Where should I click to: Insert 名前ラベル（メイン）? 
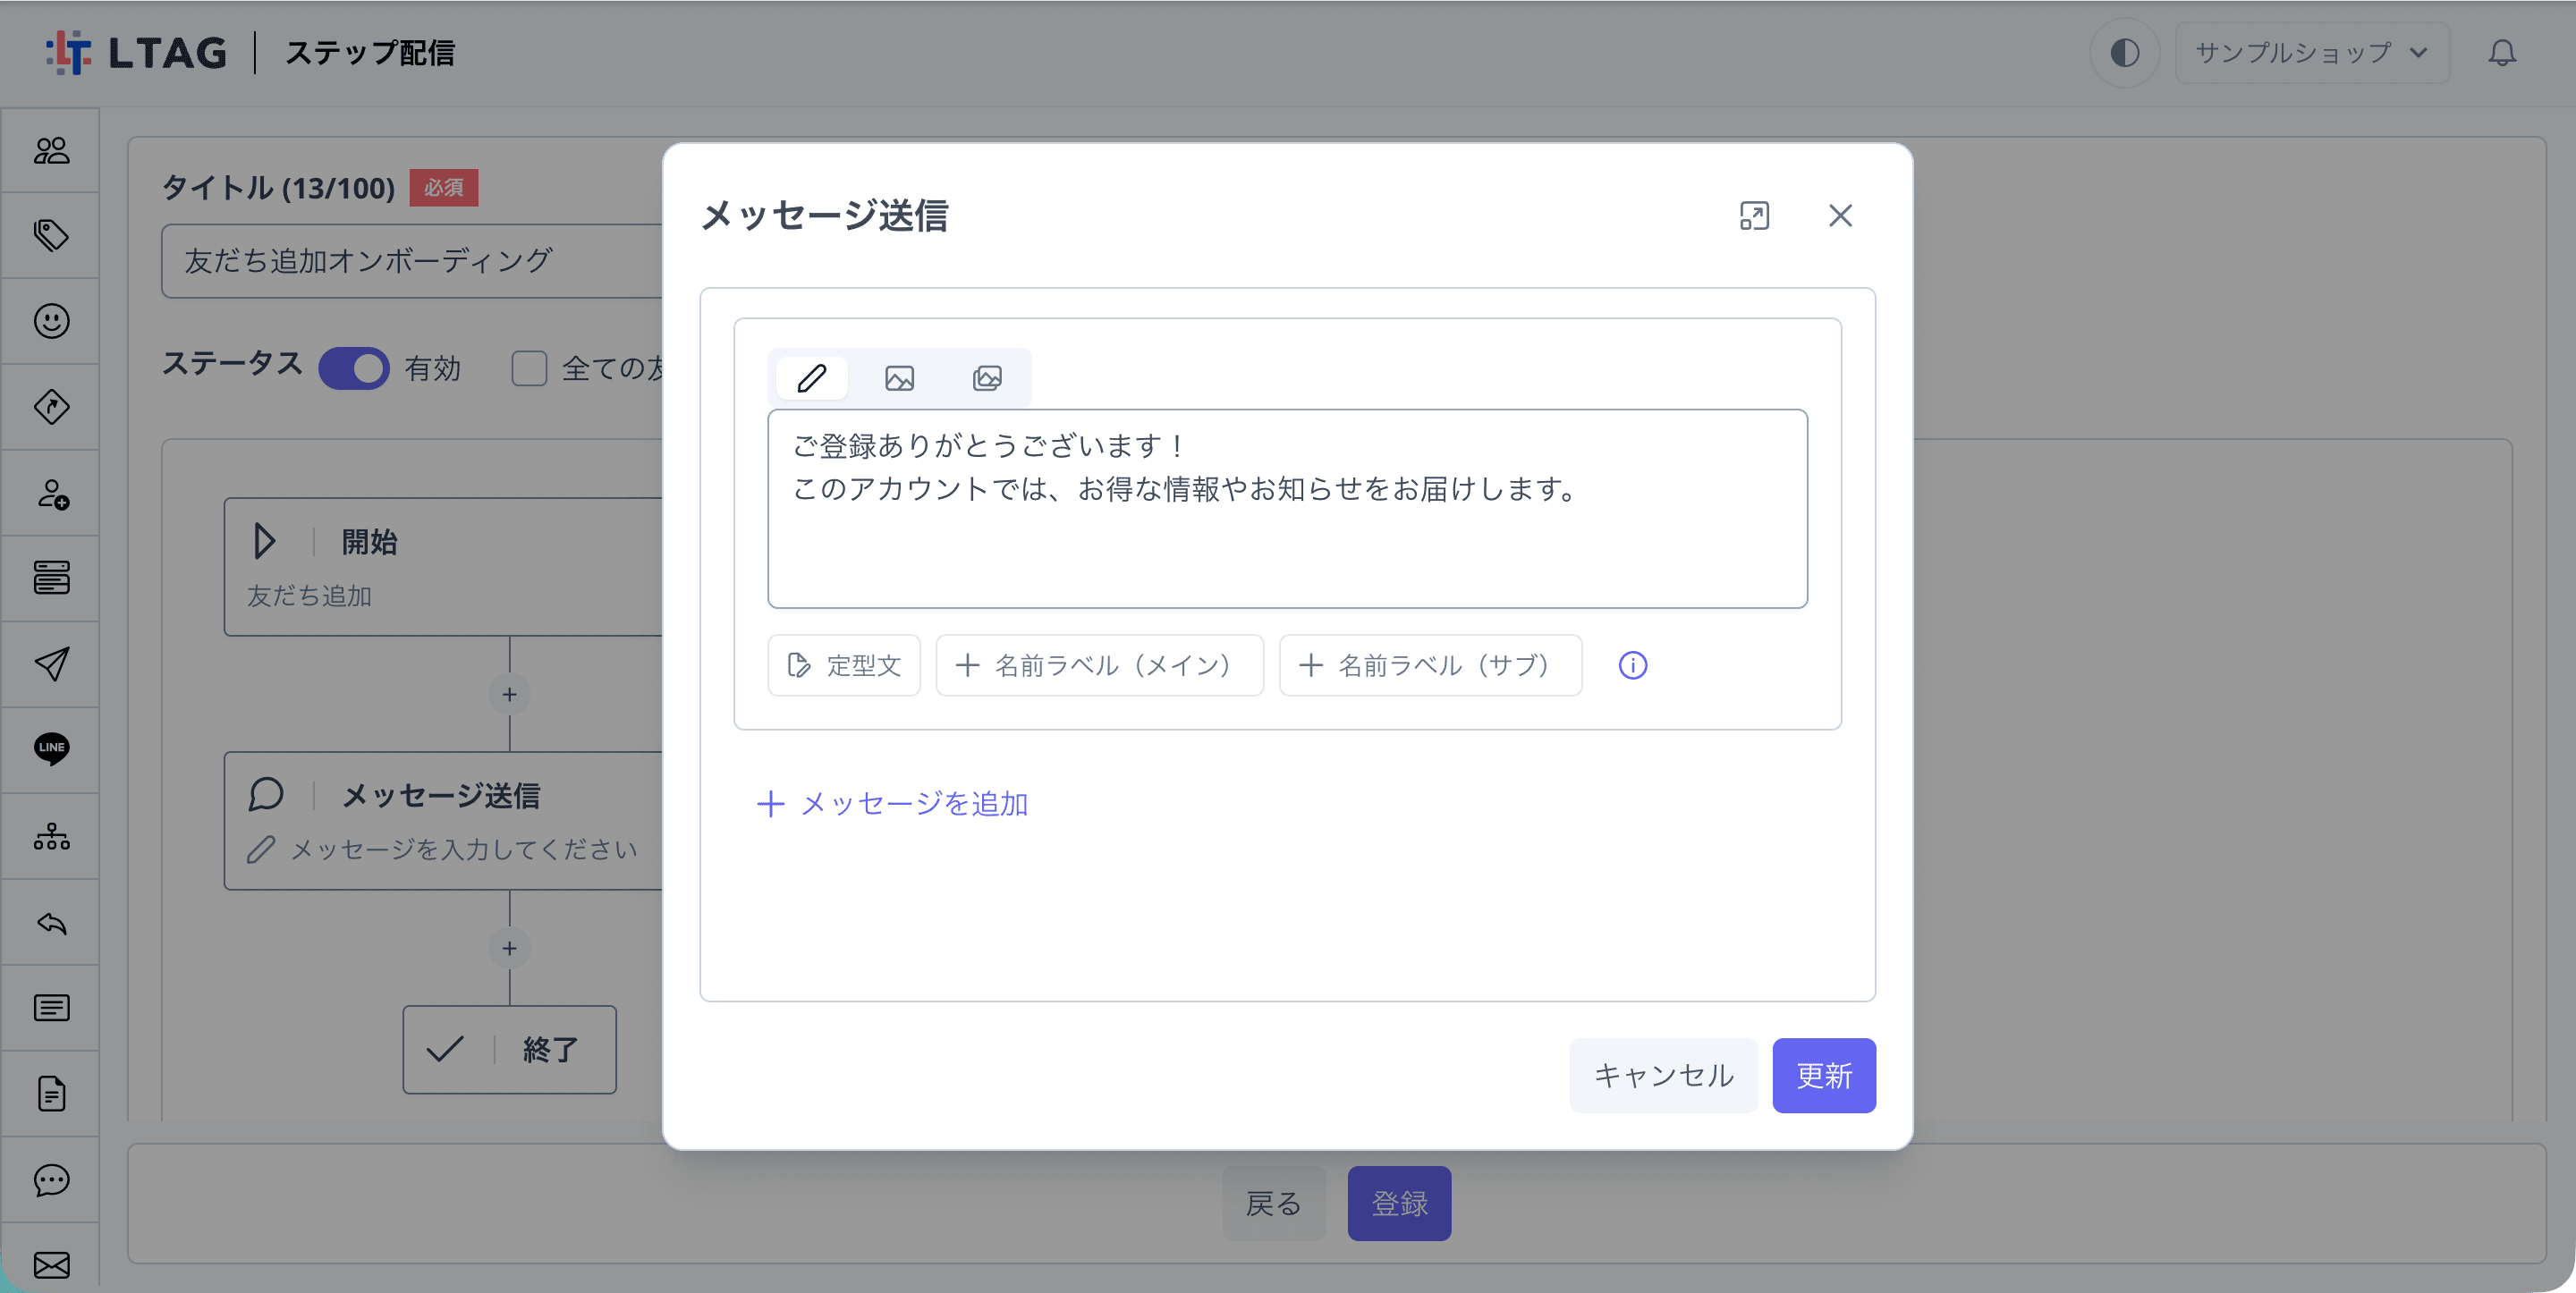click(1099, 665)
